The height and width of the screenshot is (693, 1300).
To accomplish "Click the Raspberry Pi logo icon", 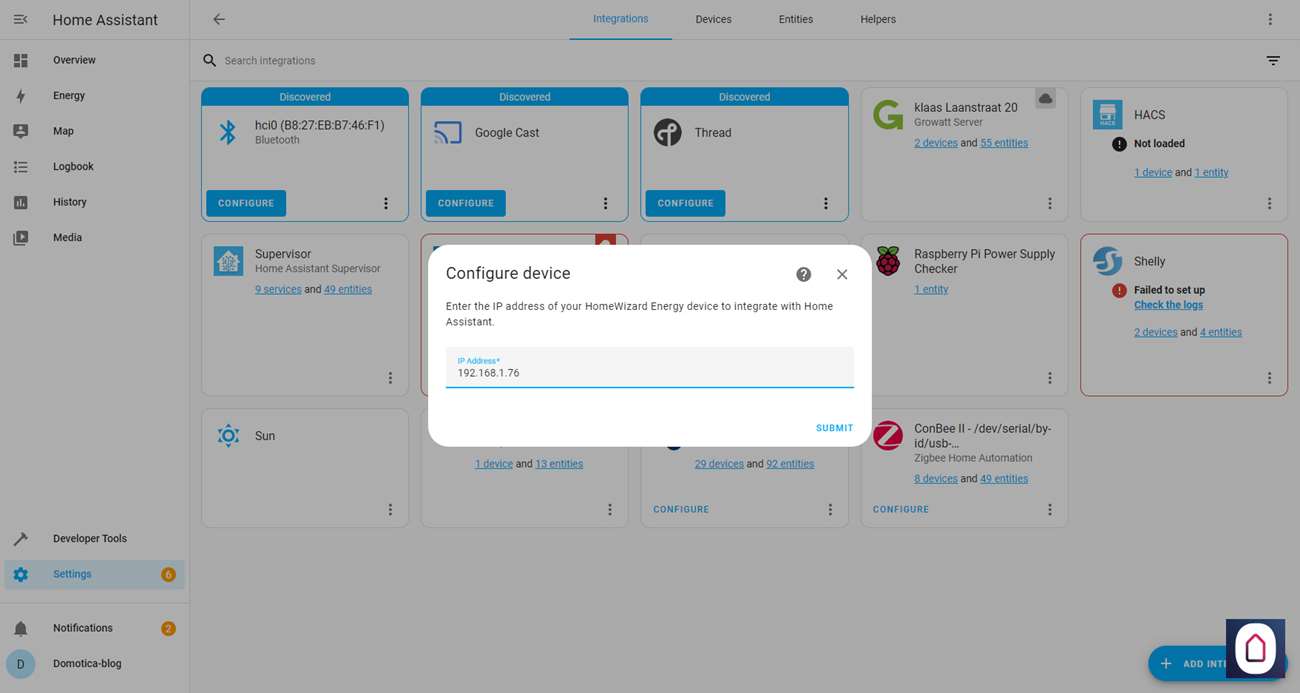I will click(888, 261).
